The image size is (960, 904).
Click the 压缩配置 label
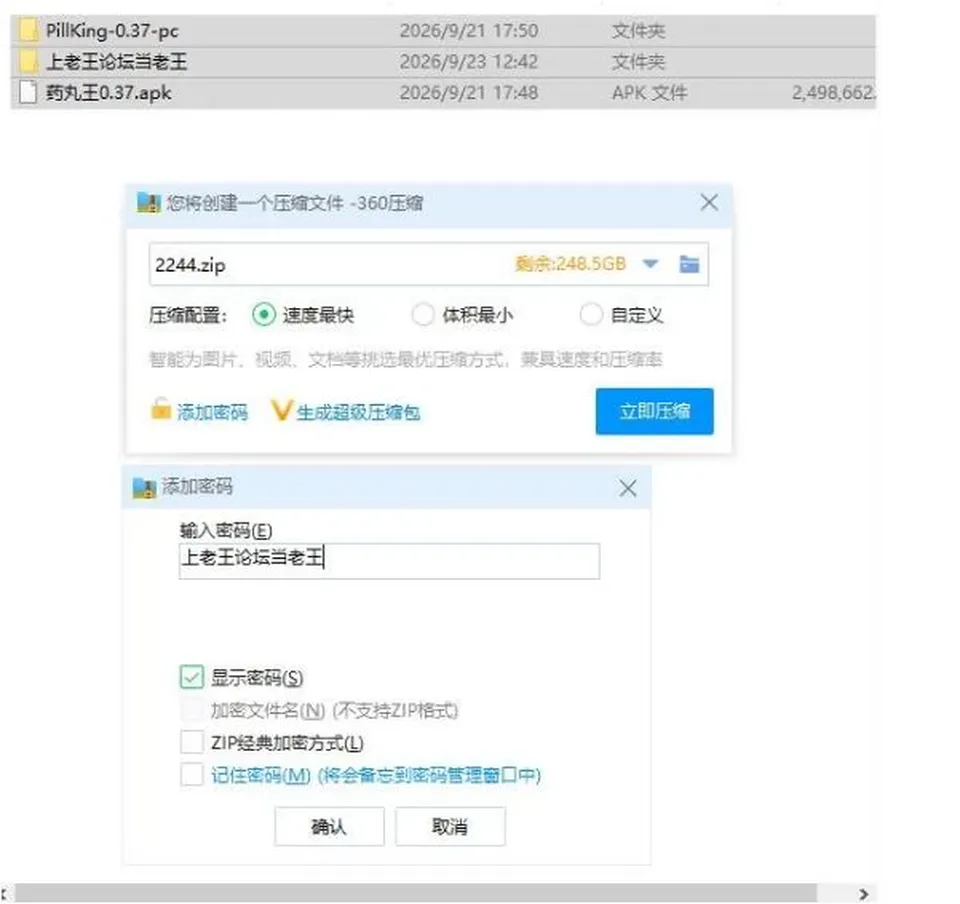pyautogui.click(x=188, y=316)
